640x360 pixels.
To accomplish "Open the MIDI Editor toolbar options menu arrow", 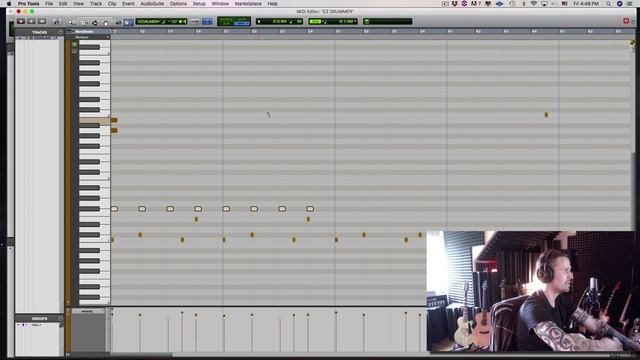I will (x=633, y=21).
